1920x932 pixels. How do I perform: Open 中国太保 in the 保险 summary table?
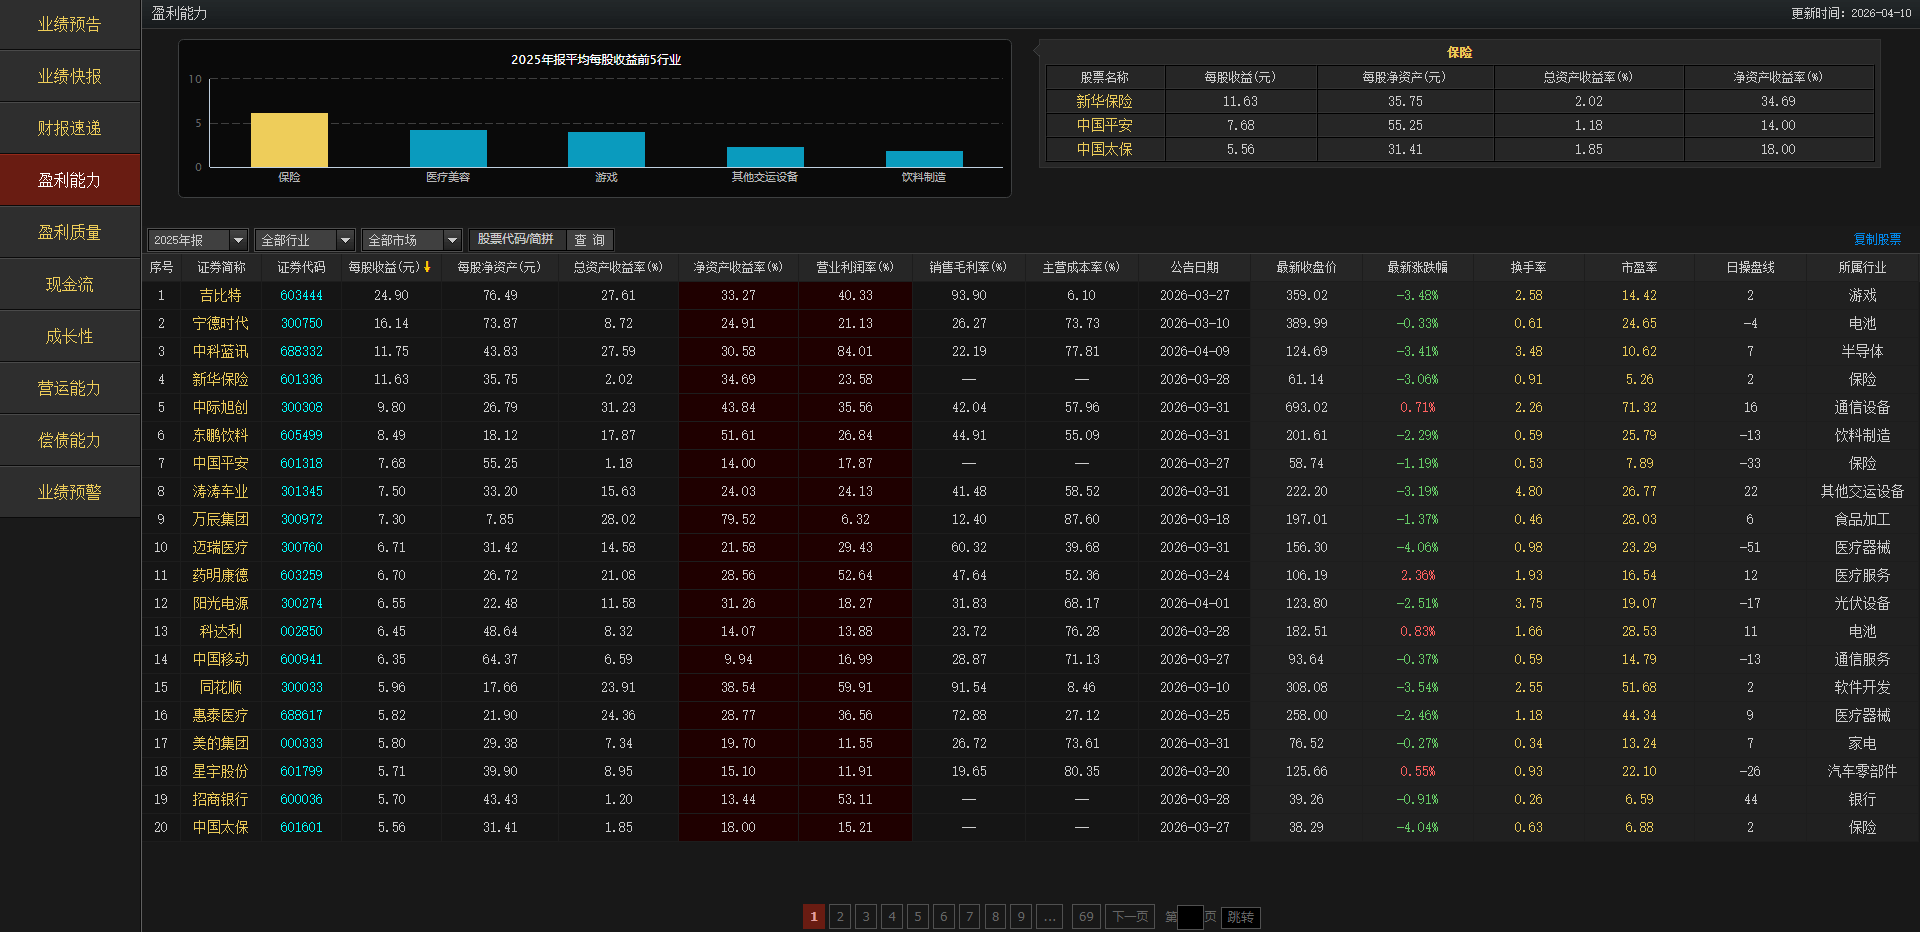[1104, 149]
